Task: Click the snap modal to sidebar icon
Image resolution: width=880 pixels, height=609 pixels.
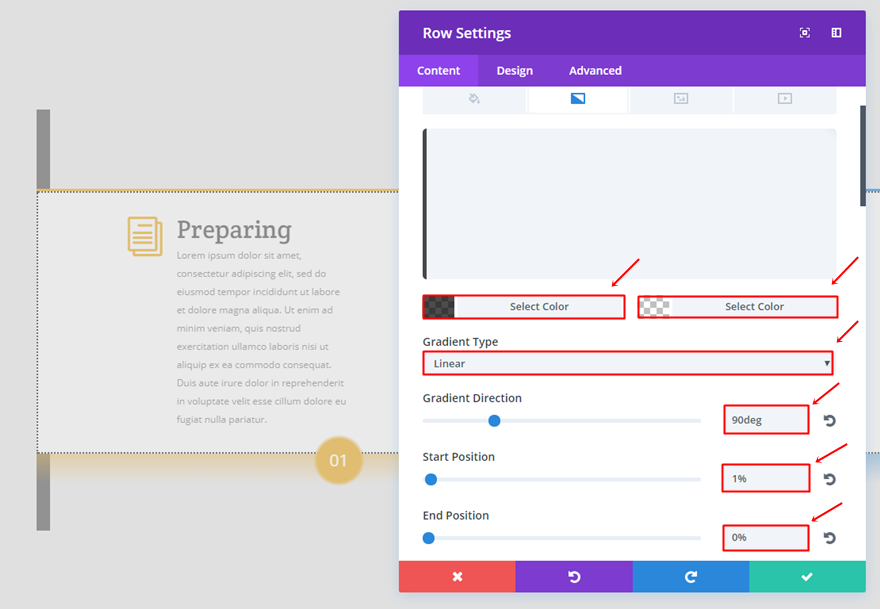Action: (x=836, y=33)
